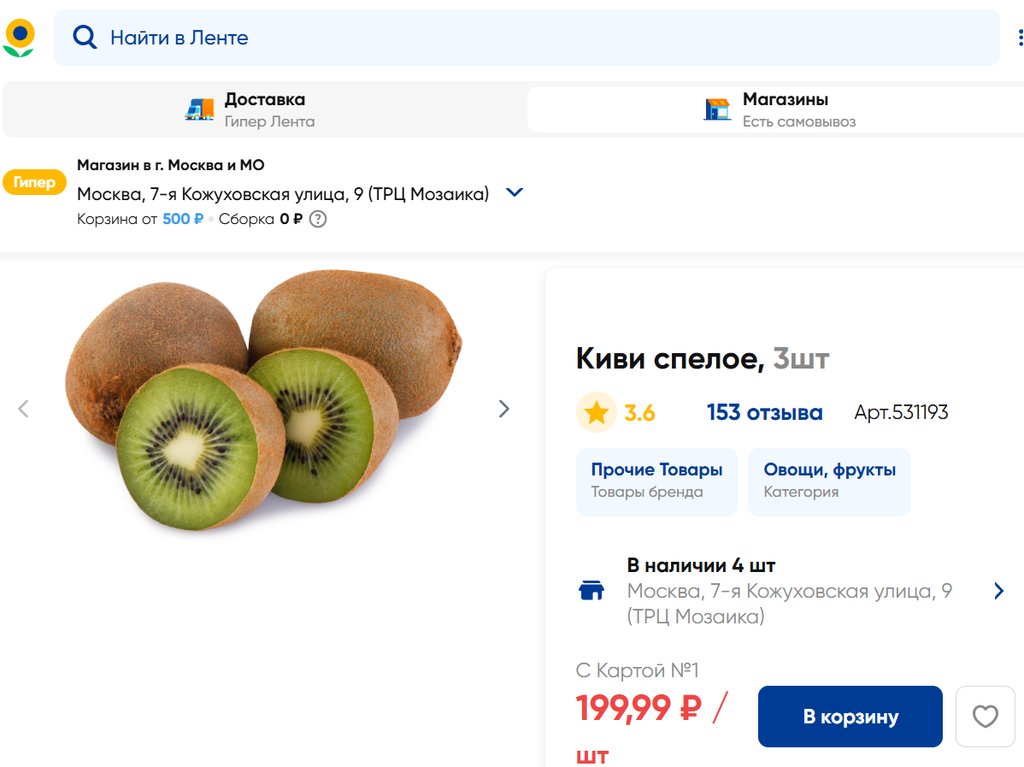The image size is (1024, 767).
Task: Click the store icon beside В наличии
Action: click(592, 590)
